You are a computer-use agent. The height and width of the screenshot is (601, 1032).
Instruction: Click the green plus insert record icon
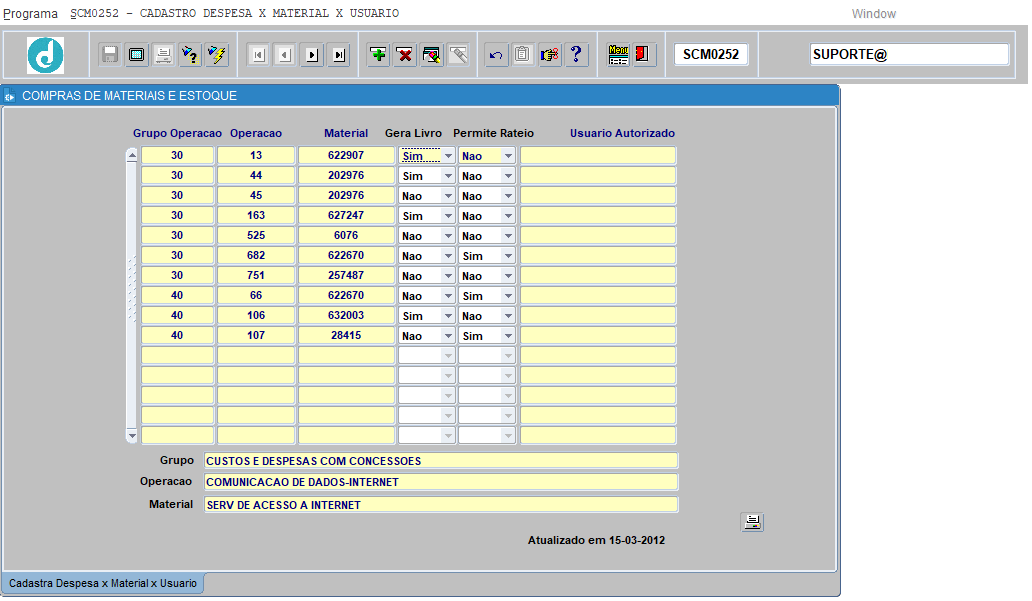378,55
